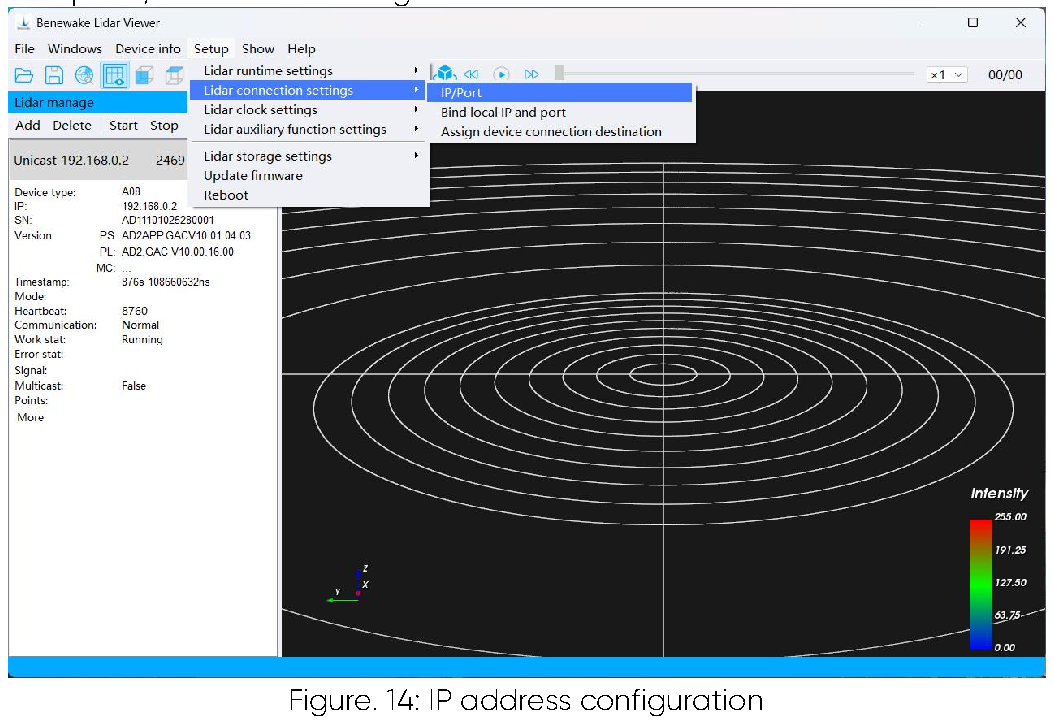Open the Show menu

tap(258, 49)
